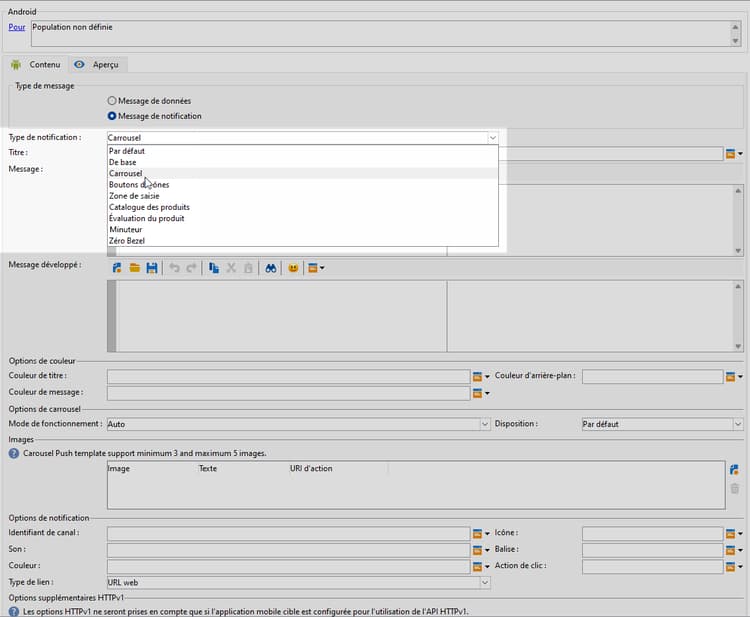
Task: Choose Zéro Bezel option in list
Action: click(303, 241)
